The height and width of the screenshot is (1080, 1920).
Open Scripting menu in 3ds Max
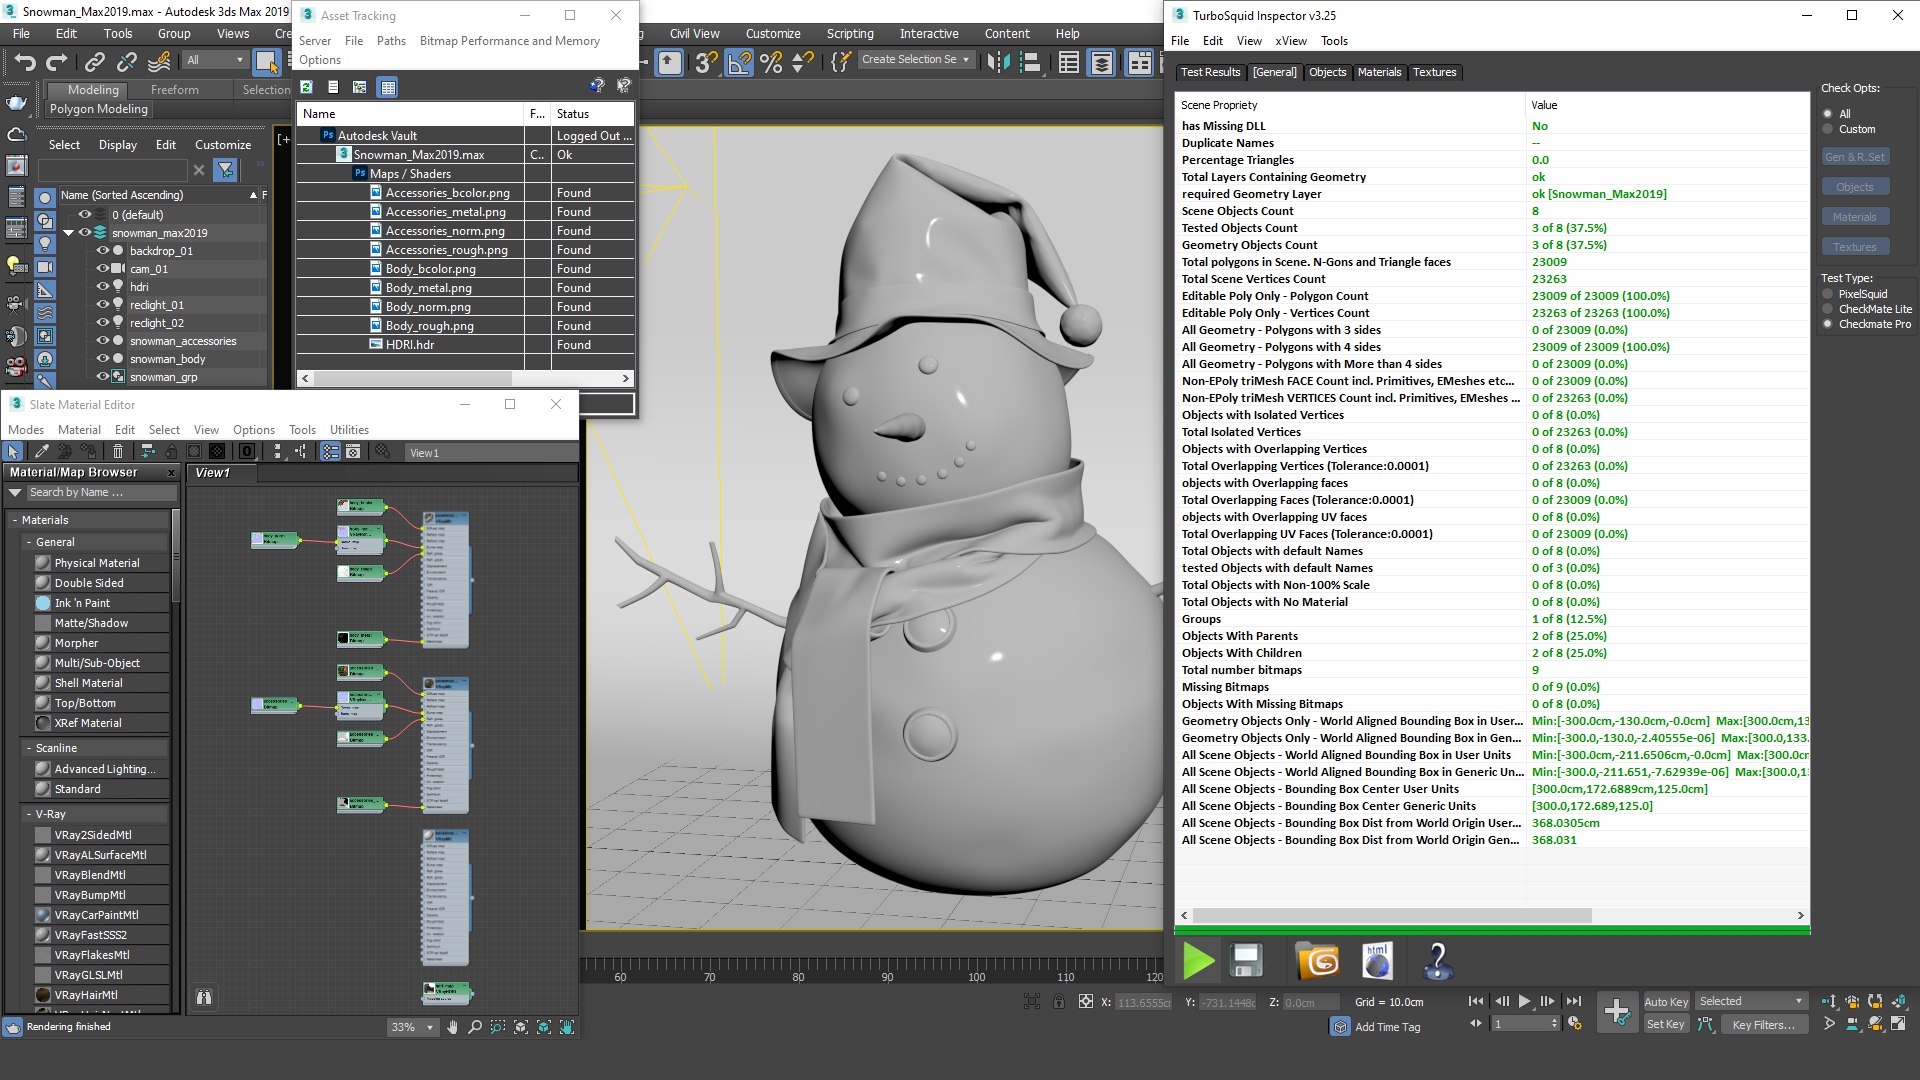click(849, 33)
